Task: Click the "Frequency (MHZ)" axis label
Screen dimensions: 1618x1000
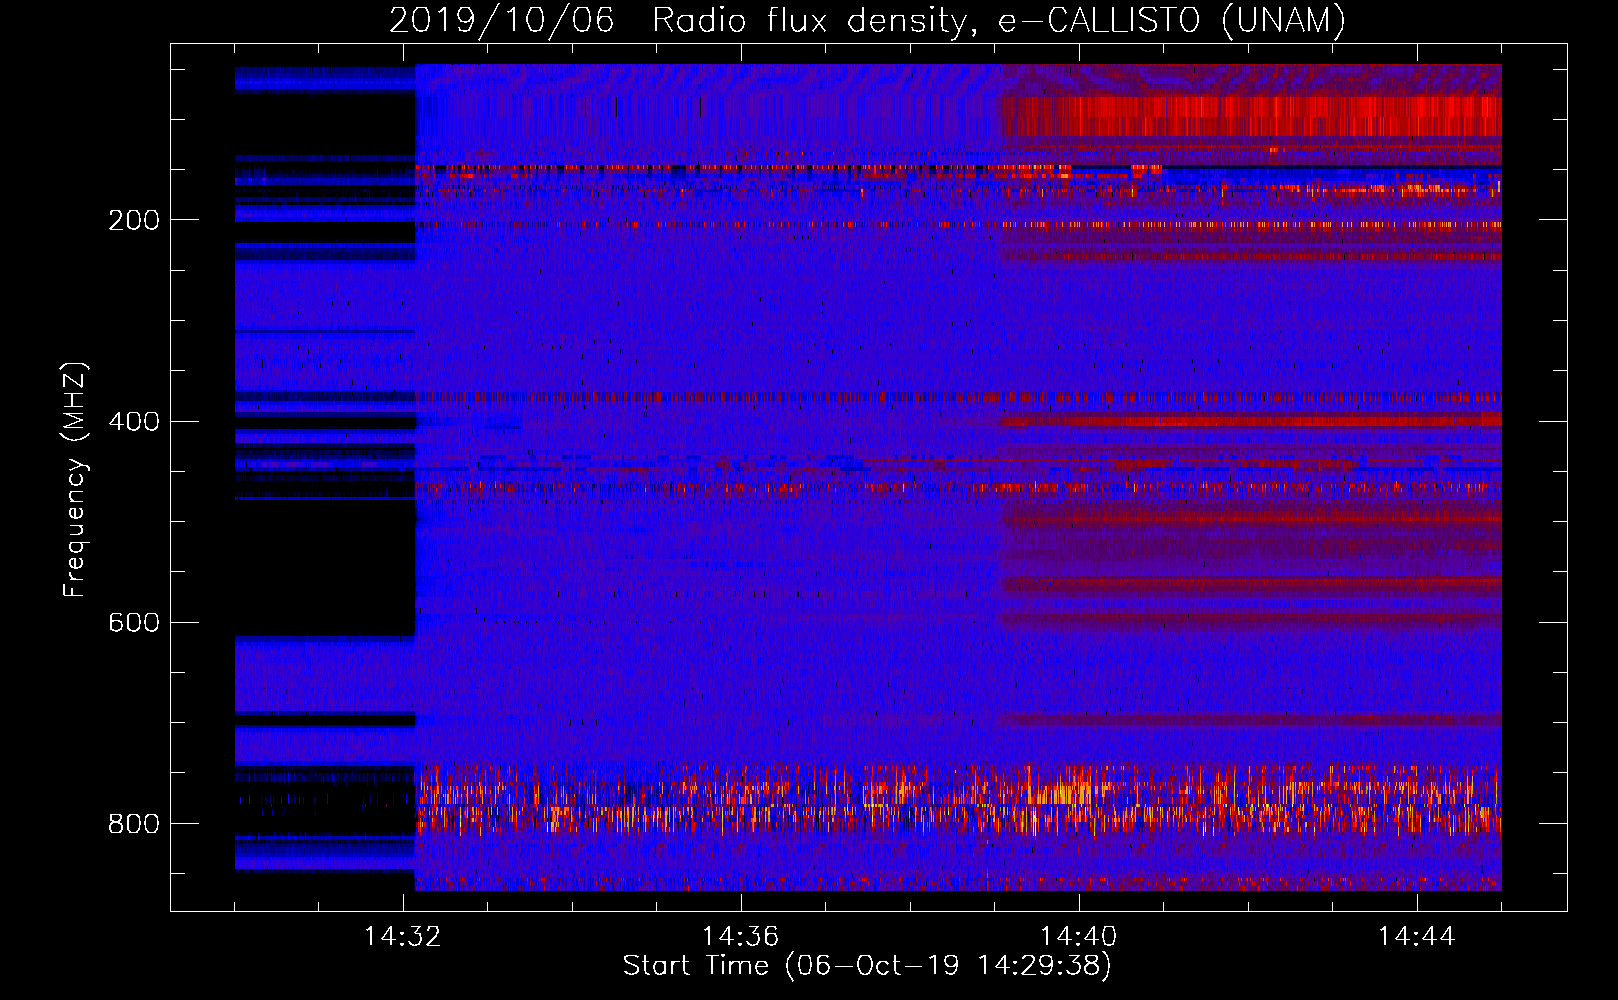Action: click(x=74, y=480)
